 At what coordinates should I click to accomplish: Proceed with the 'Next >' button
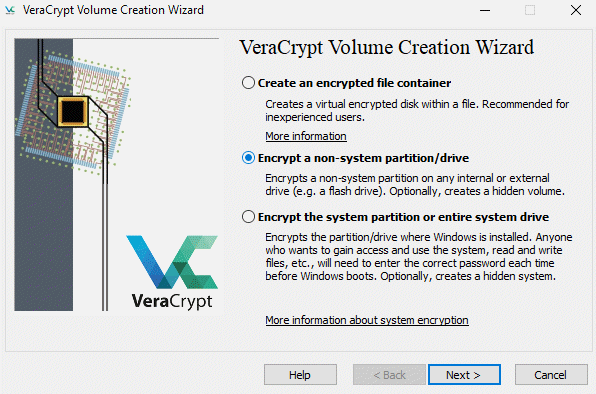464,375
